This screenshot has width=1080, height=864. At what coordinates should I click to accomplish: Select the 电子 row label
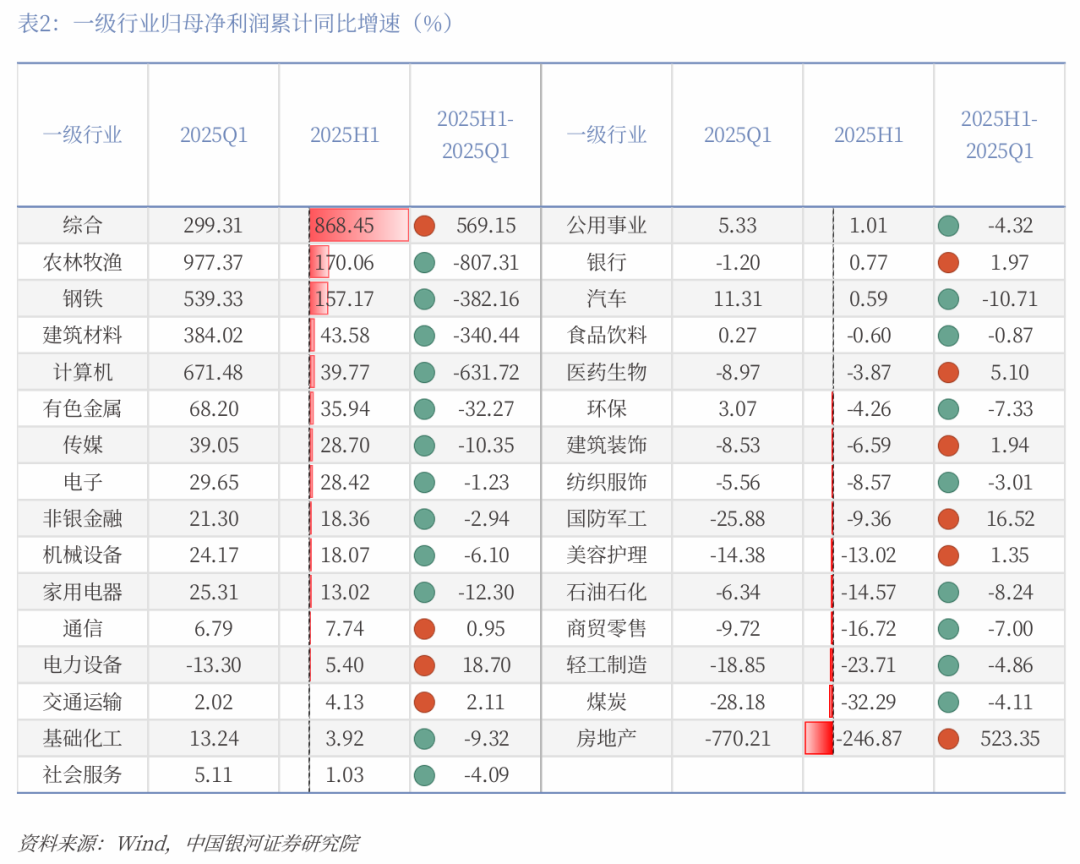[x=83, y=482]
